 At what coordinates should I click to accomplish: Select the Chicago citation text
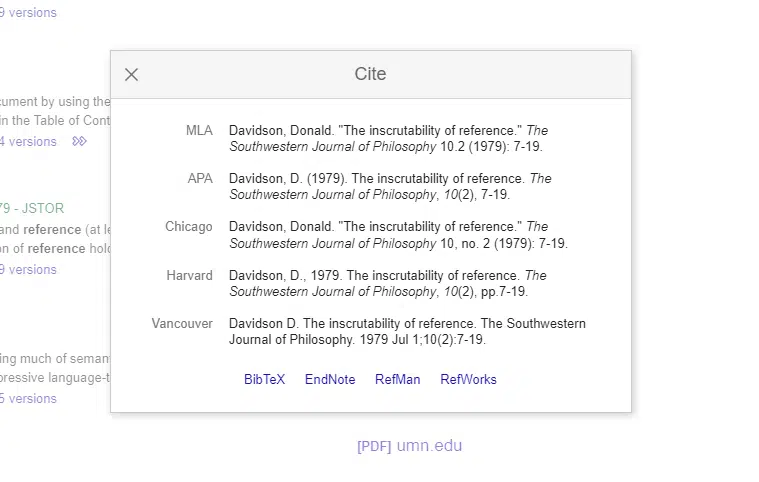(x=398, y=235)
